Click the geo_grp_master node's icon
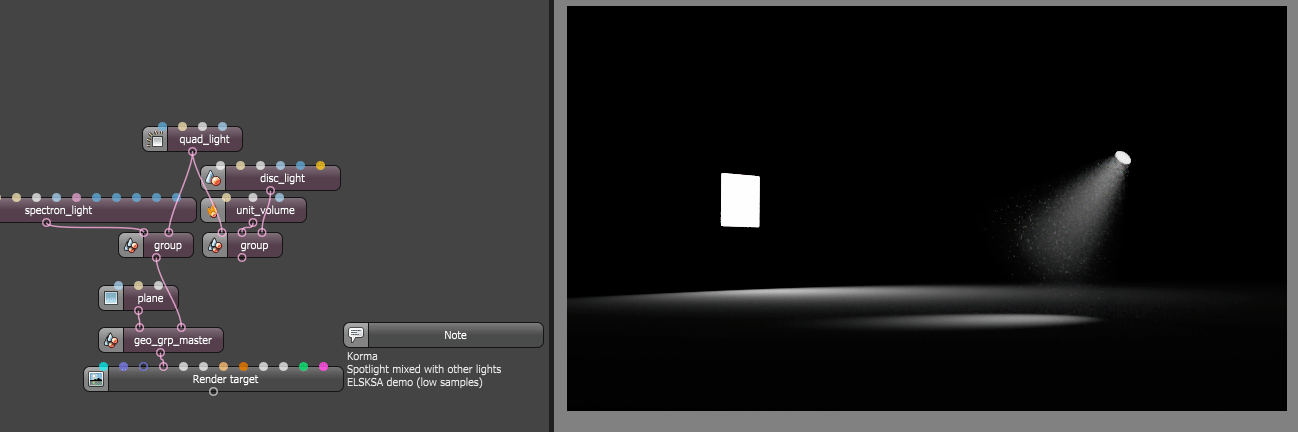Image resolution: width=1298 pixels, height=432 pixels. [x=111, y=340]
